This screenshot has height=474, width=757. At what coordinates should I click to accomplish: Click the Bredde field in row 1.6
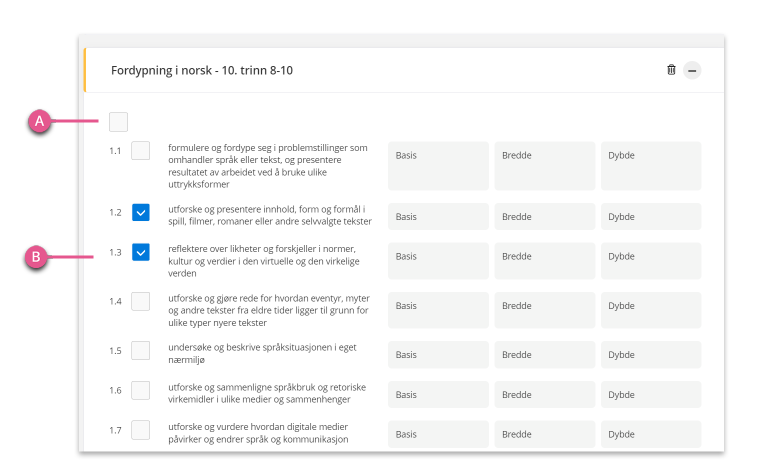[x=545, y=394]
